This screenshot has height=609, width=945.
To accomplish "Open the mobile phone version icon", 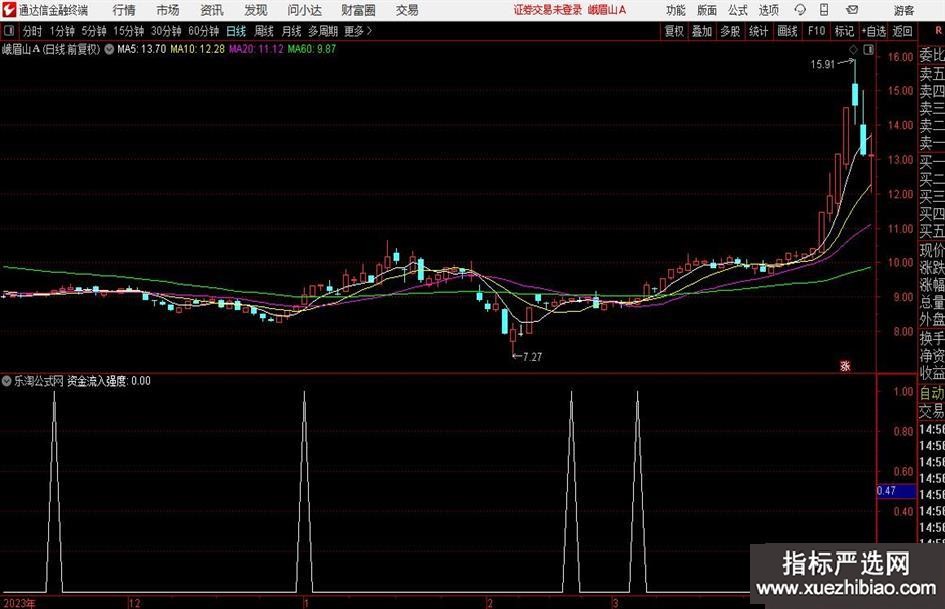I will (824, 10).
